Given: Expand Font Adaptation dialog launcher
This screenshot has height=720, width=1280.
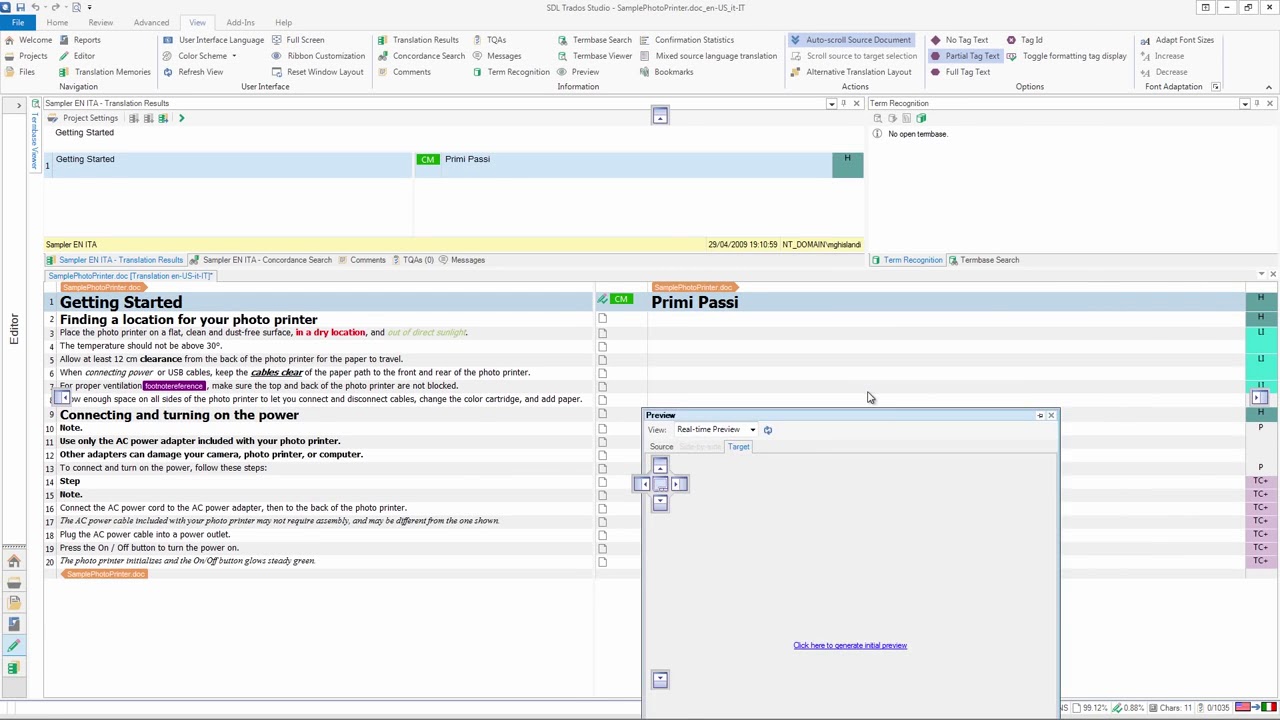Looking at the screenshot, I should pos(1215,87).
